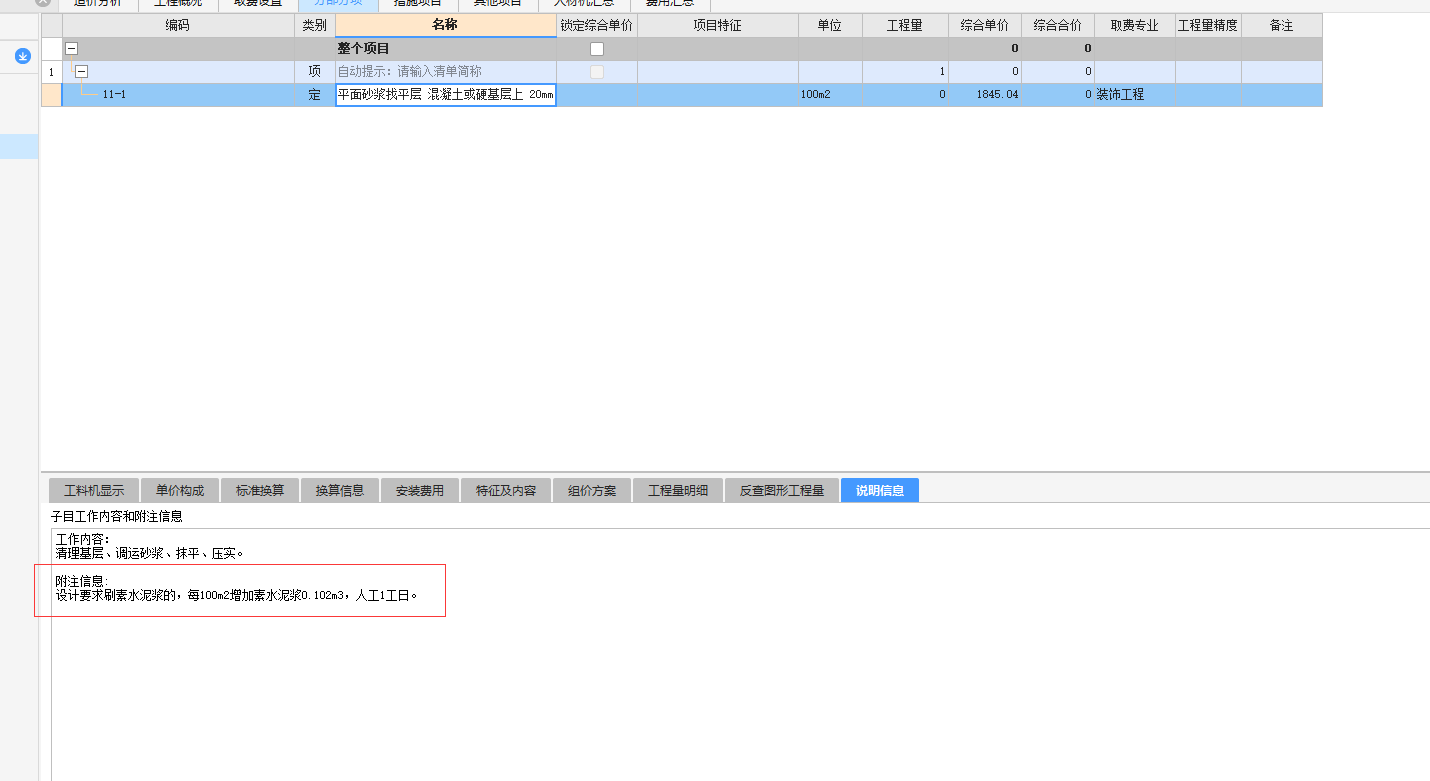Click the 综合单价 column header
Viewport: 1430px width, 781px height.
tap(985, 26)
